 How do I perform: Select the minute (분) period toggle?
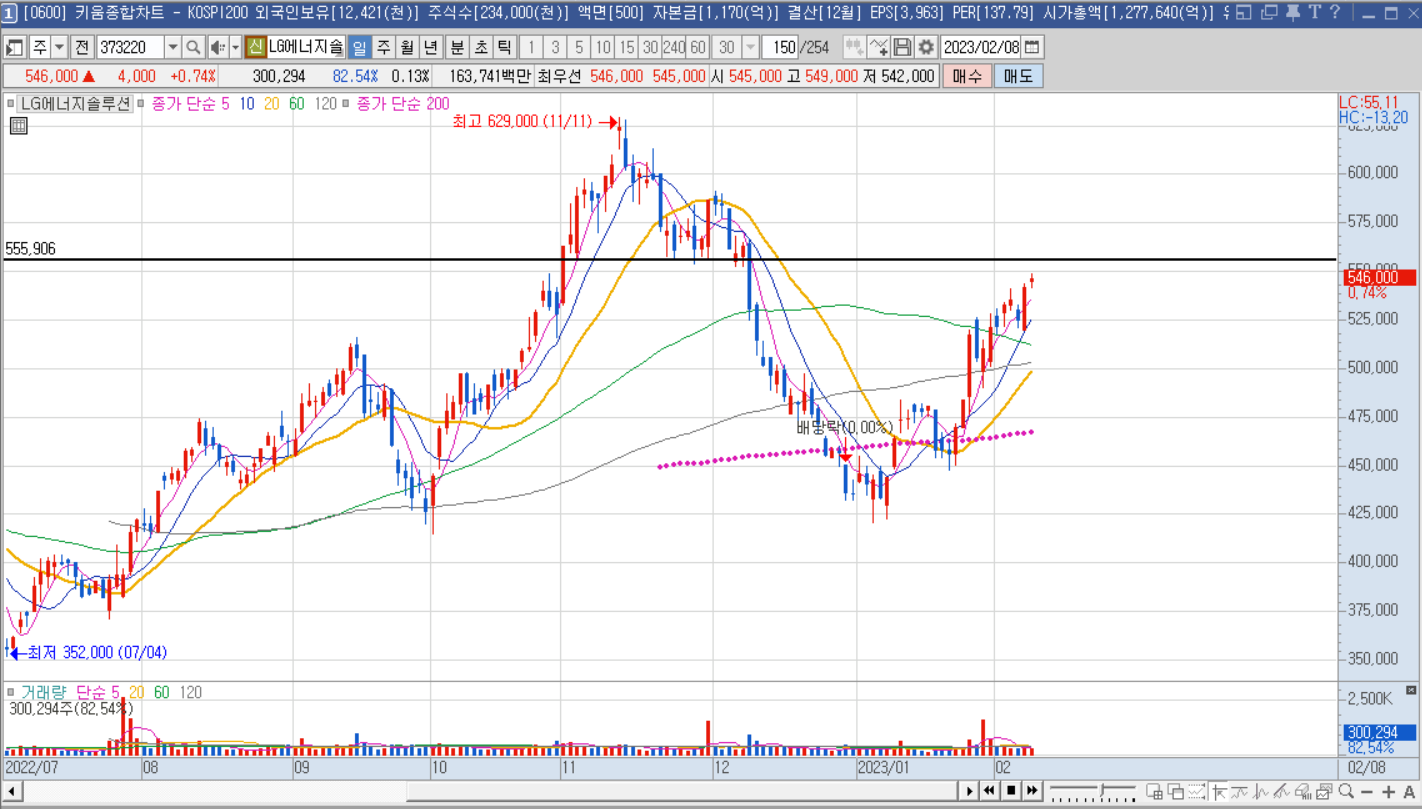456,47
